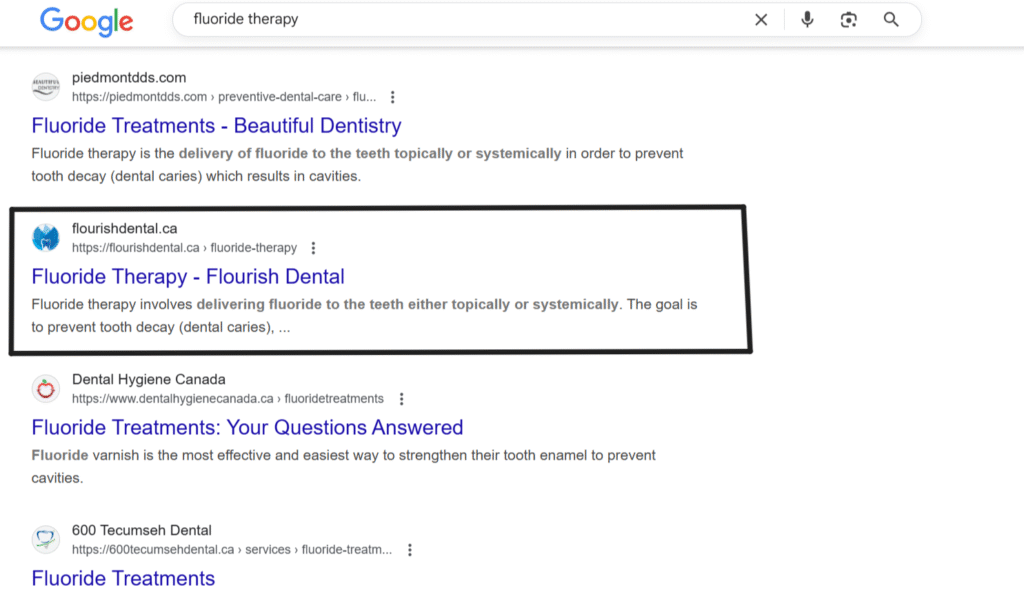Screen dimensions: 1024x592
Task: Clear the search box text
Action: (761, 20)
